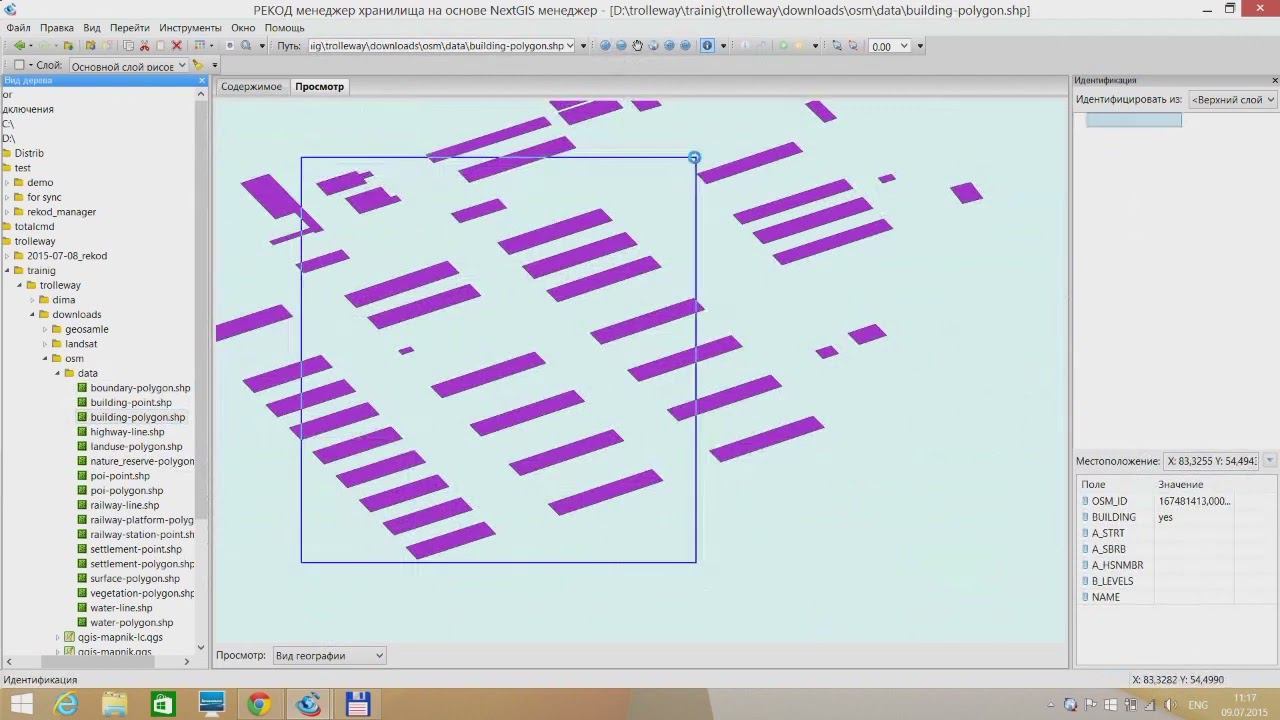1280x720 pixels.
Task: Open Google Chrome from the taskbar
Action: click(259, 704)
